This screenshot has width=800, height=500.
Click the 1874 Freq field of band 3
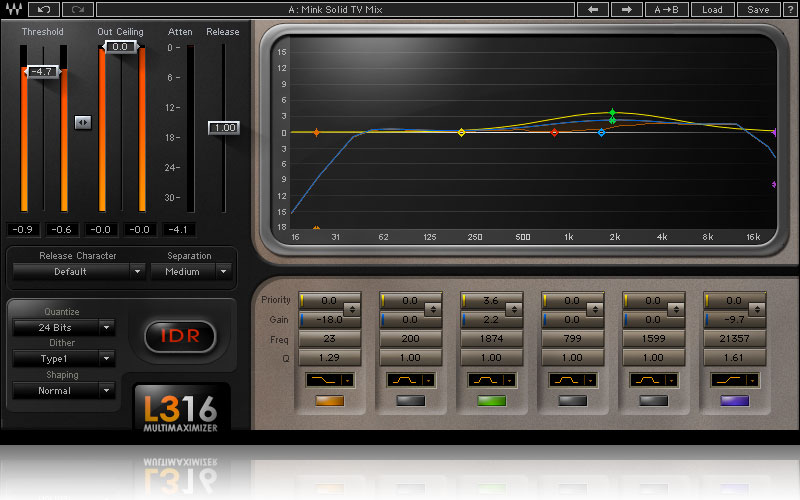pyautogui.click(x=491, y=338)
